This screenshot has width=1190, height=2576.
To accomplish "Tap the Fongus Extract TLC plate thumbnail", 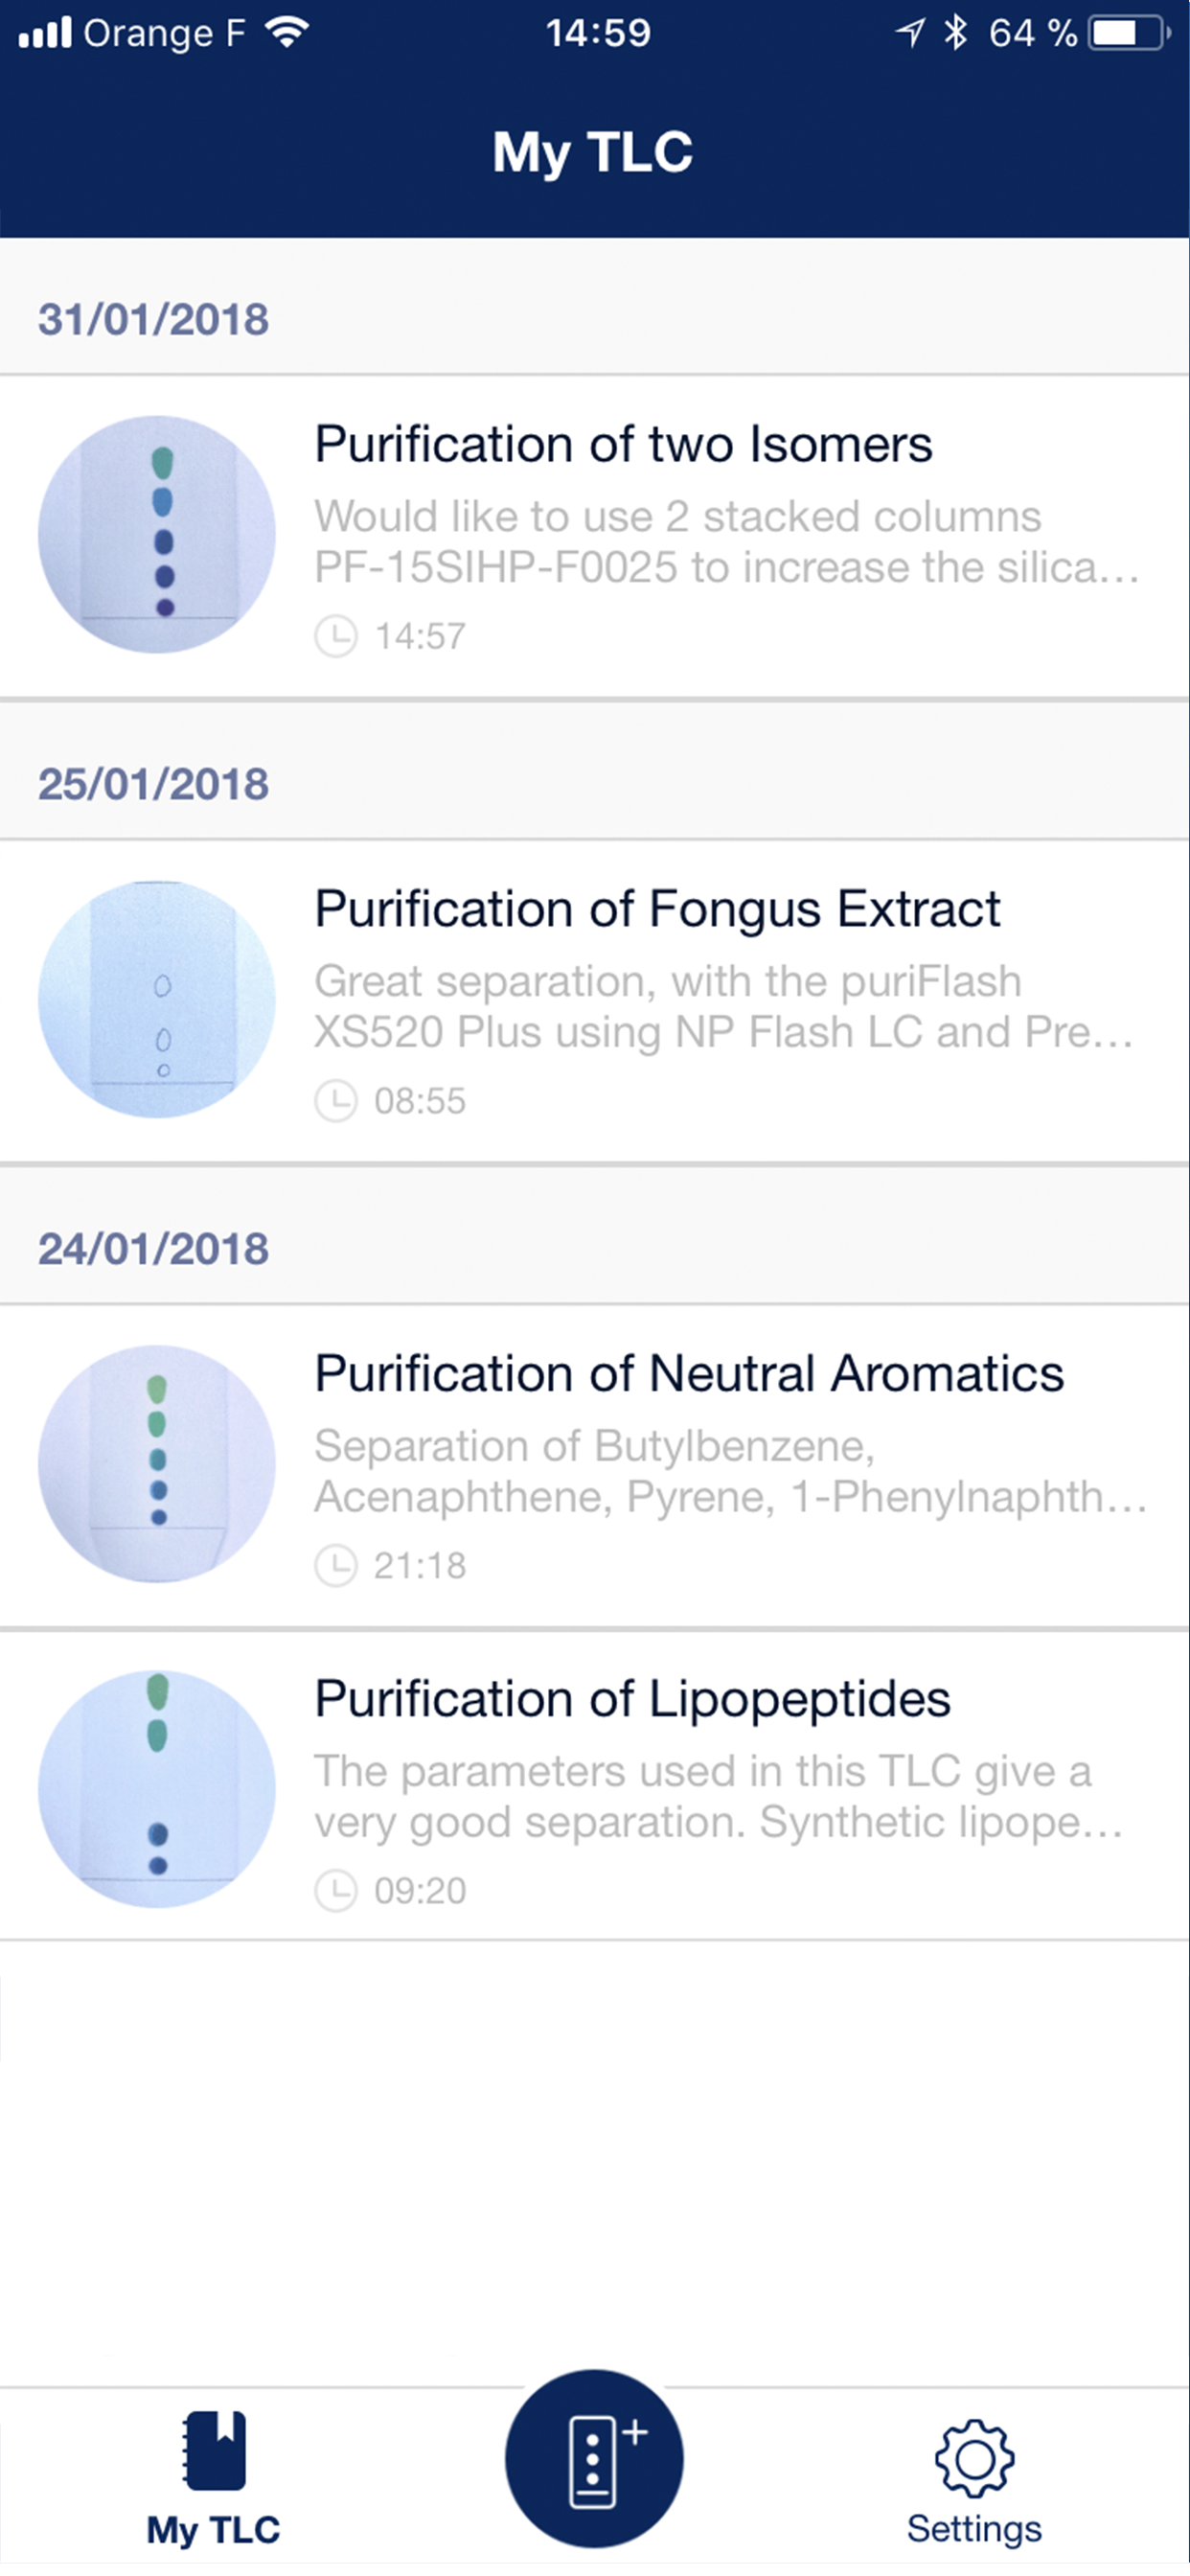I will pos(157,999).
